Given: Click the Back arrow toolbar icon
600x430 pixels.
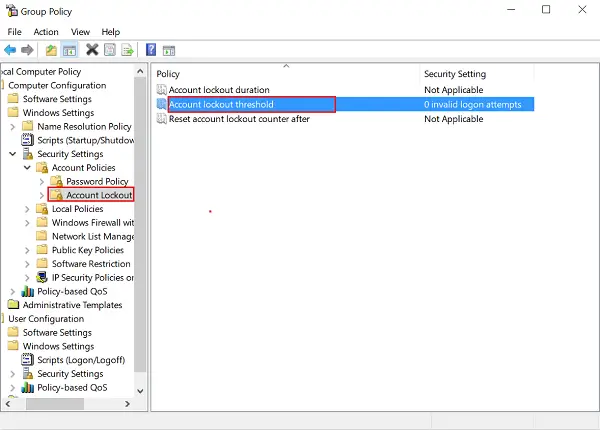Looking at the screenshot, I should click(x=10, y=50).
